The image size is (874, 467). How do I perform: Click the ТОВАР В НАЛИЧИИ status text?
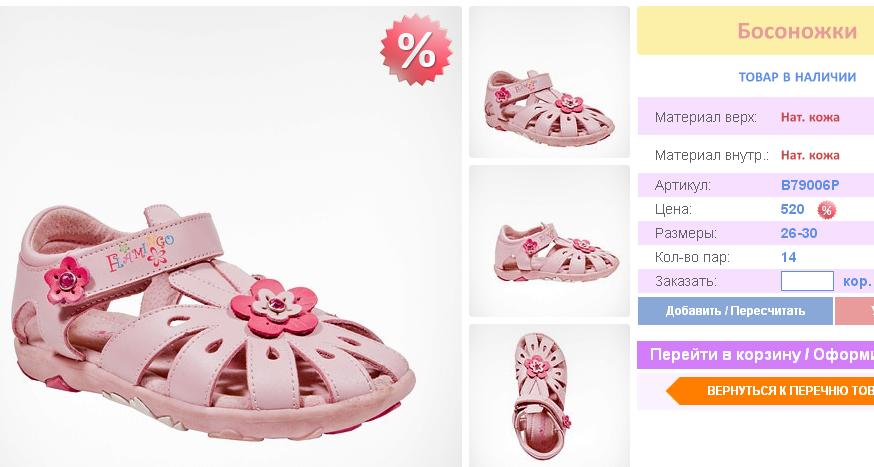[x=797, y=77]
